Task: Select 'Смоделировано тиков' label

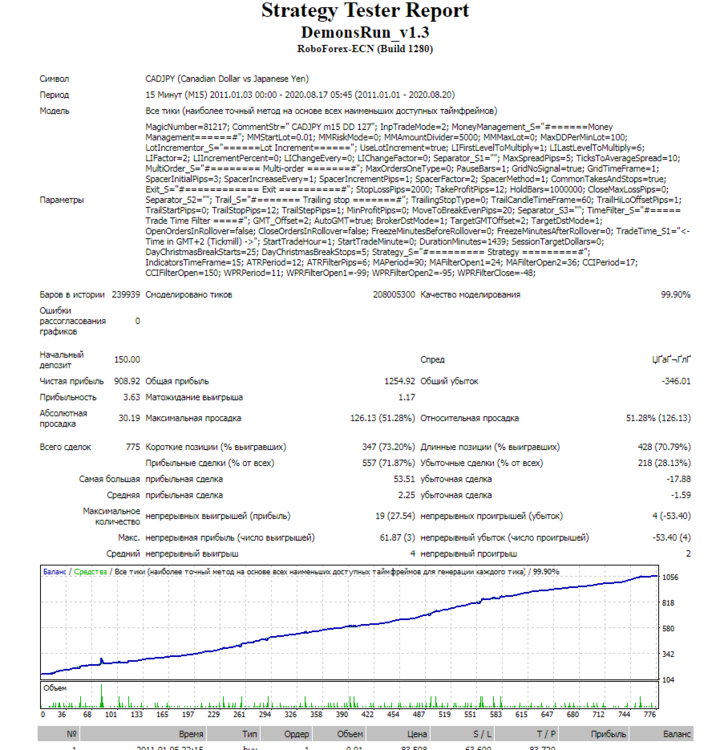Action: [189, 295]
